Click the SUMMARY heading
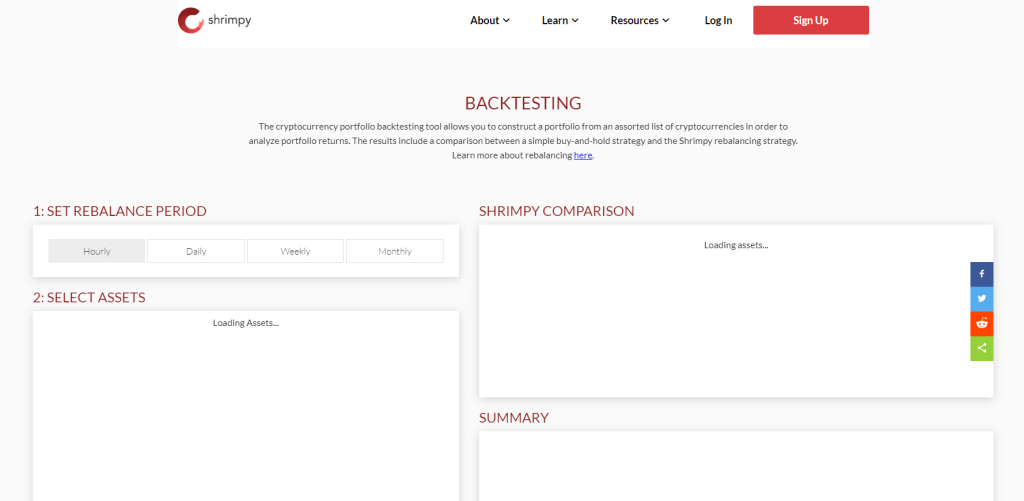Image resolution: width=1024 pixels, height=501 pixels. (514, 417)
